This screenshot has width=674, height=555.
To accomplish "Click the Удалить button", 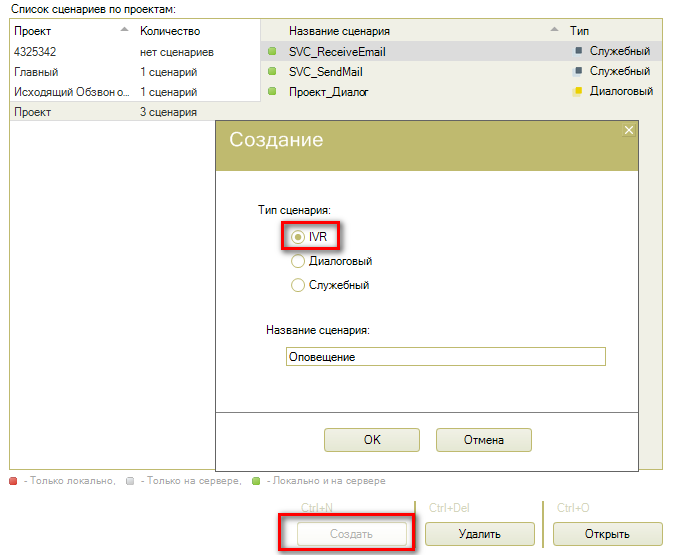I will [x=479, y=534].
